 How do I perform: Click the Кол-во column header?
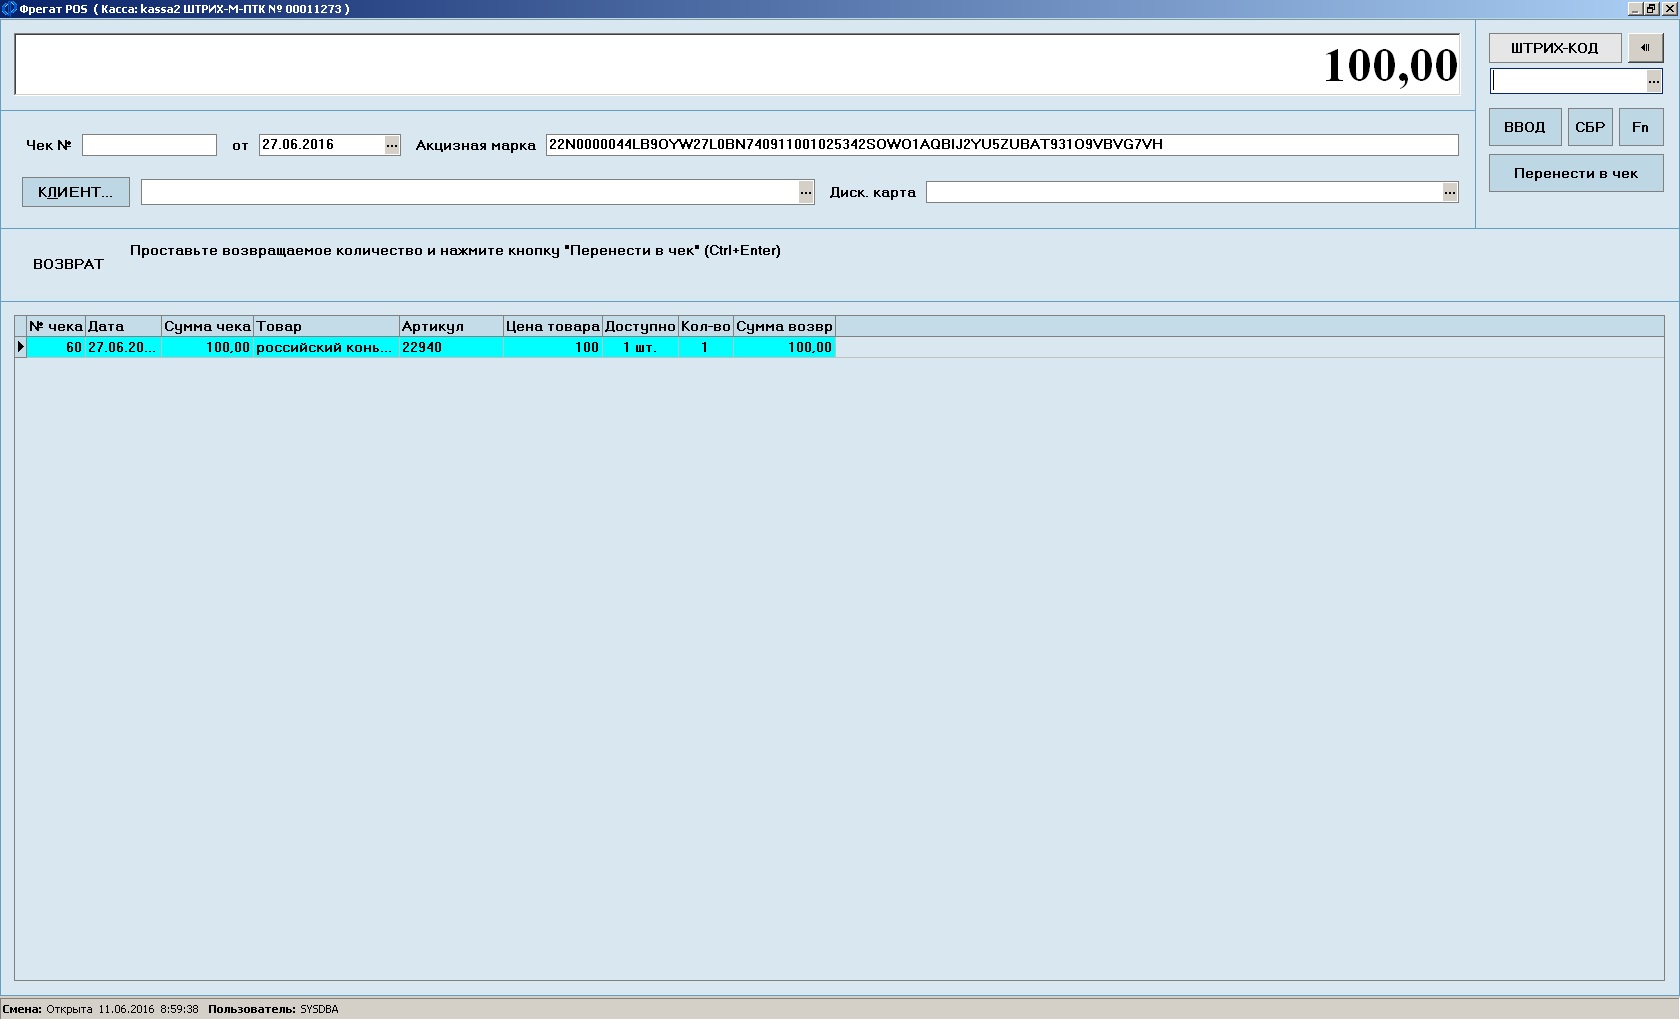[706, 326]
